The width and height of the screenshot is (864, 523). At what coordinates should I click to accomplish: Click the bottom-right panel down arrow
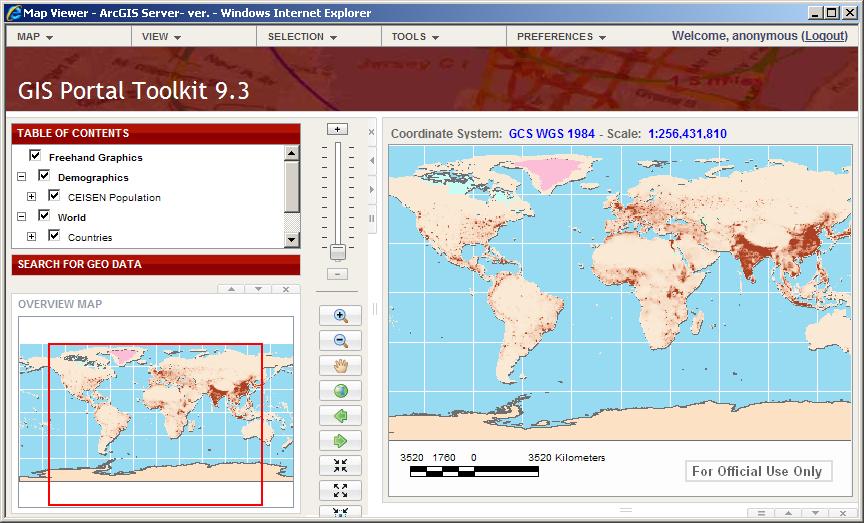[815, 513]
